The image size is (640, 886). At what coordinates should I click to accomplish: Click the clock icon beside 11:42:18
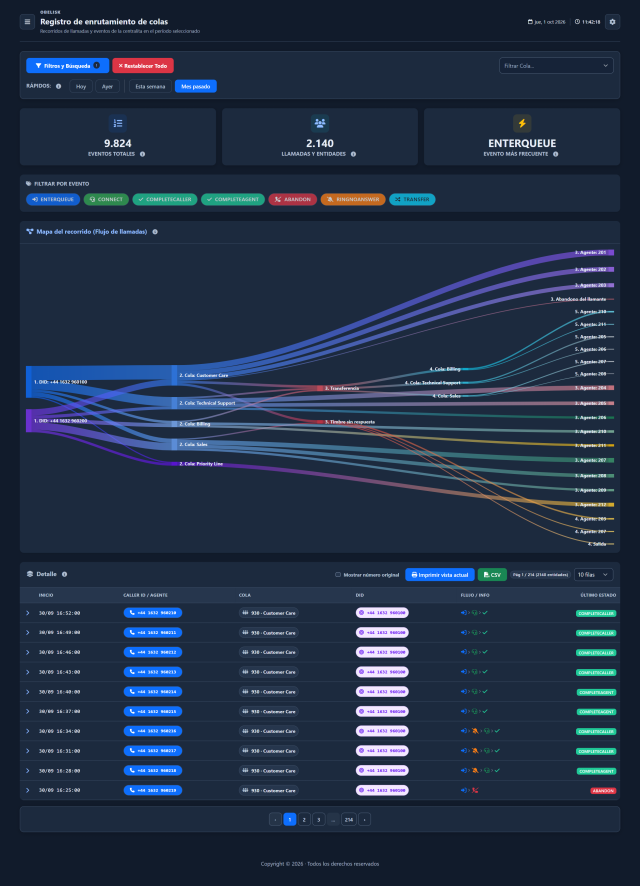tap(577, 22)
